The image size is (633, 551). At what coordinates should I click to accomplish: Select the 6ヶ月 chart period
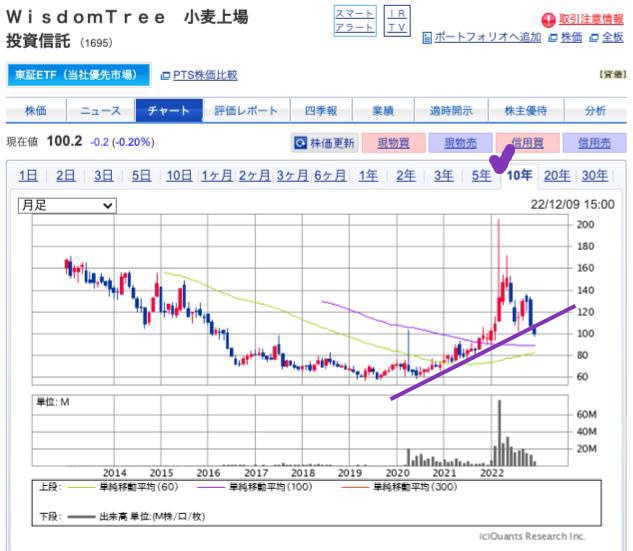click(330, 176)
